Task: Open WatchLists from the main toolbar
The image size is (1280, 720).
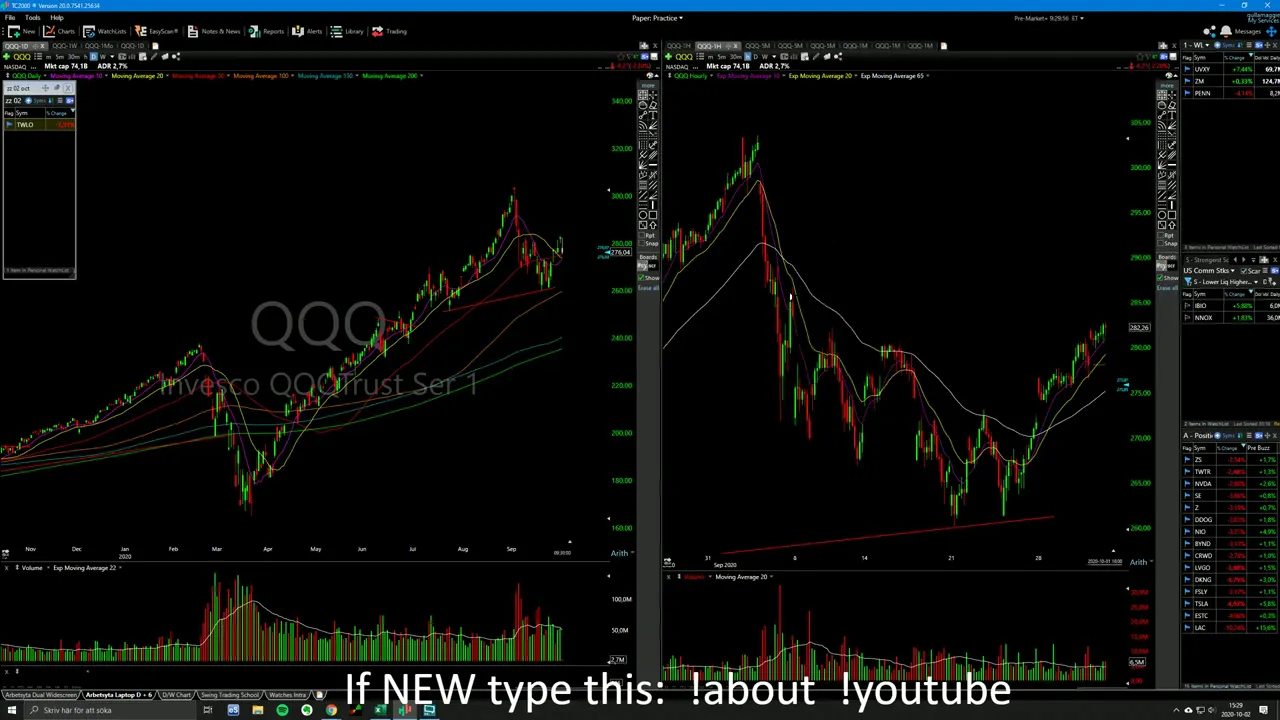Action: point(105,31)
